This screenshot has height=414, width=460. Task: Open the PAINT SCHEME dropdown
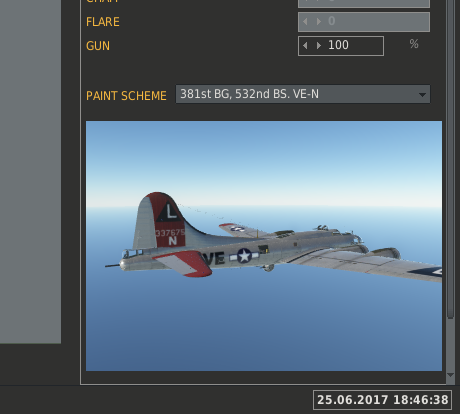click(303, 94)
